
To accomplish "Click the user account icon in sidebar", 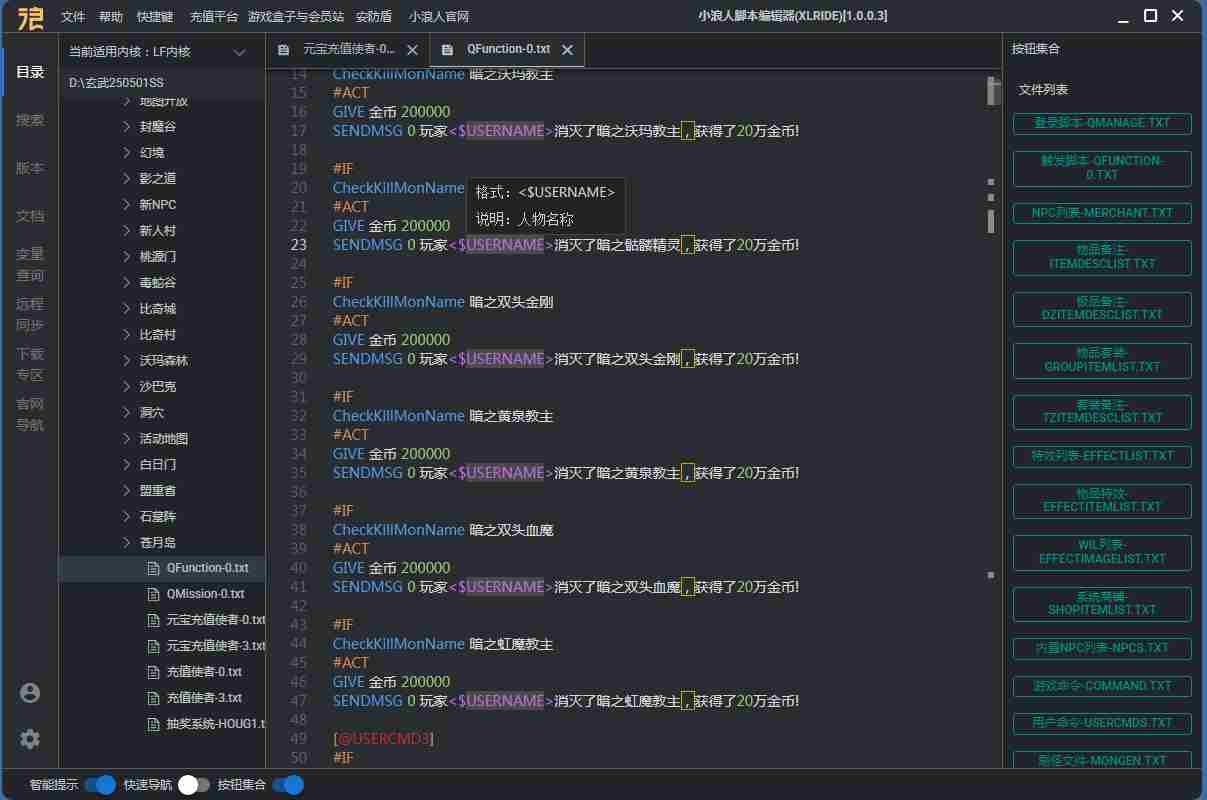I will (30, 692).
